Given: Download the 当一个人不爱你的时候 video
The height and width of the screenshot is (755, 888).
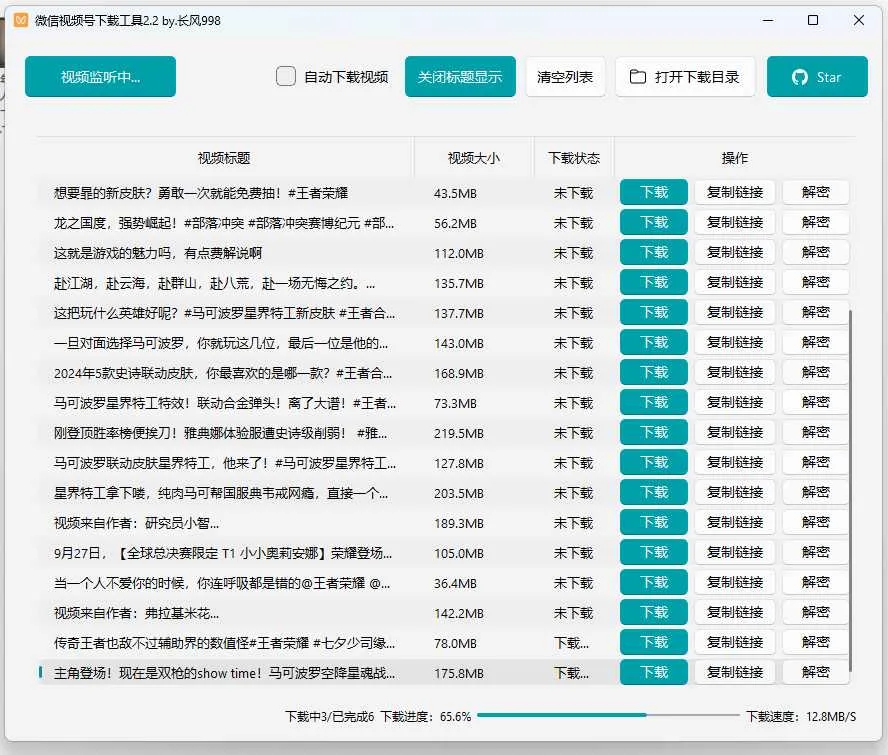Looking at the screenshot, I should 654,583.
